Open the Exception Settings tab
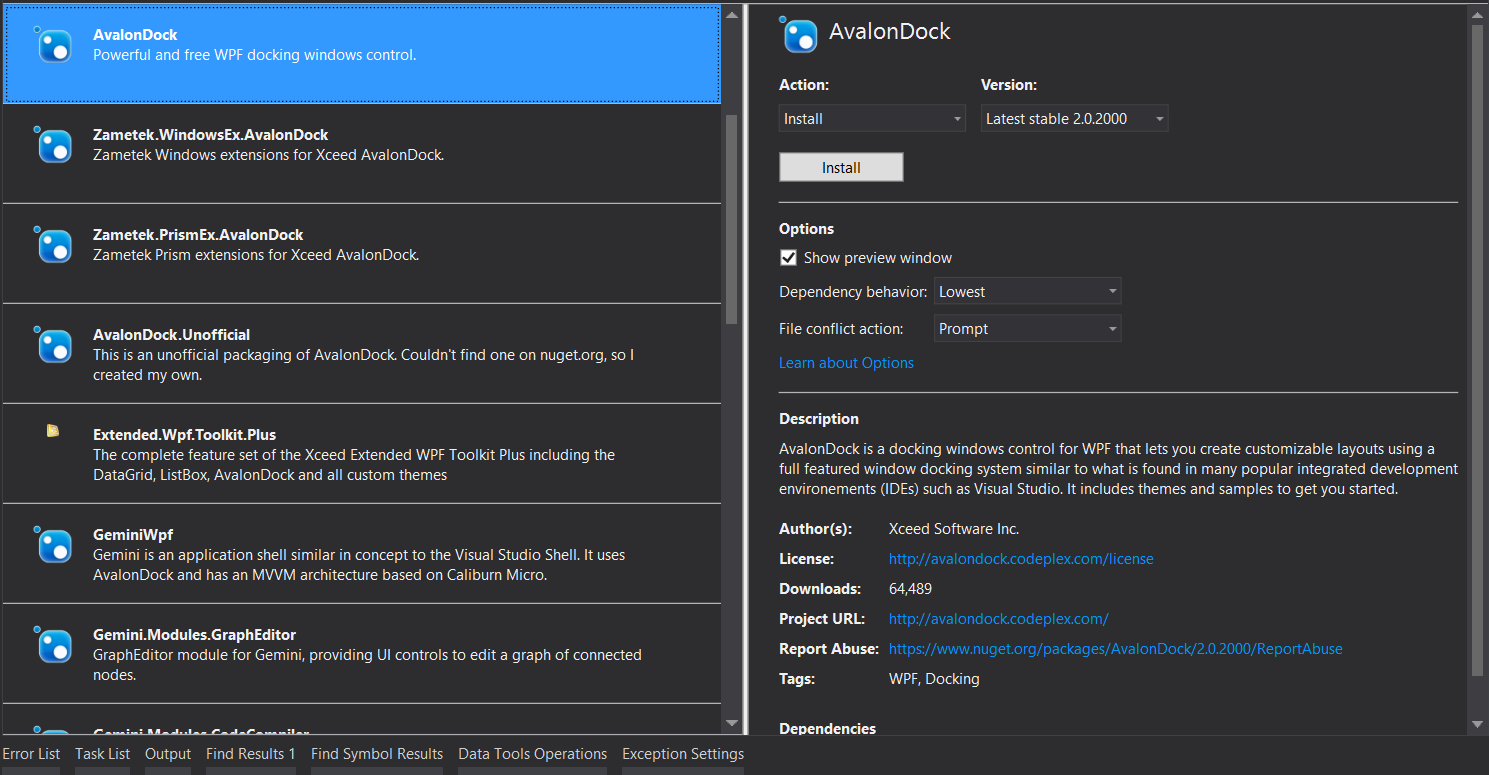This screenshot has height=775, width=1489. coord(683,754)
